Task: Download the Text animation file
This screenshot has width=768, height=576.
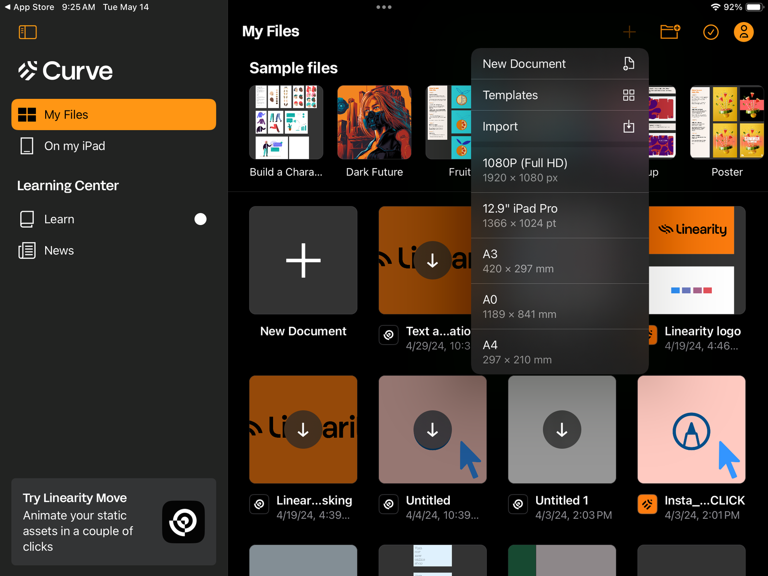Action: click(432, 260)
